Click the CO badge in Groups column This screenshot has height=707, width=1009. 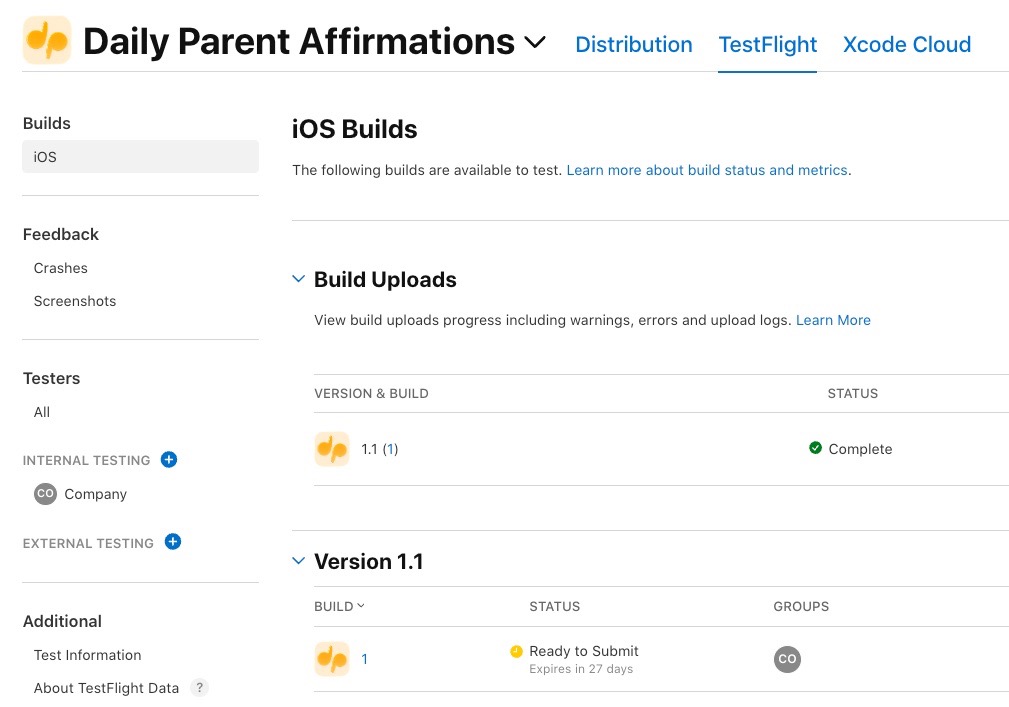(787, 659)
